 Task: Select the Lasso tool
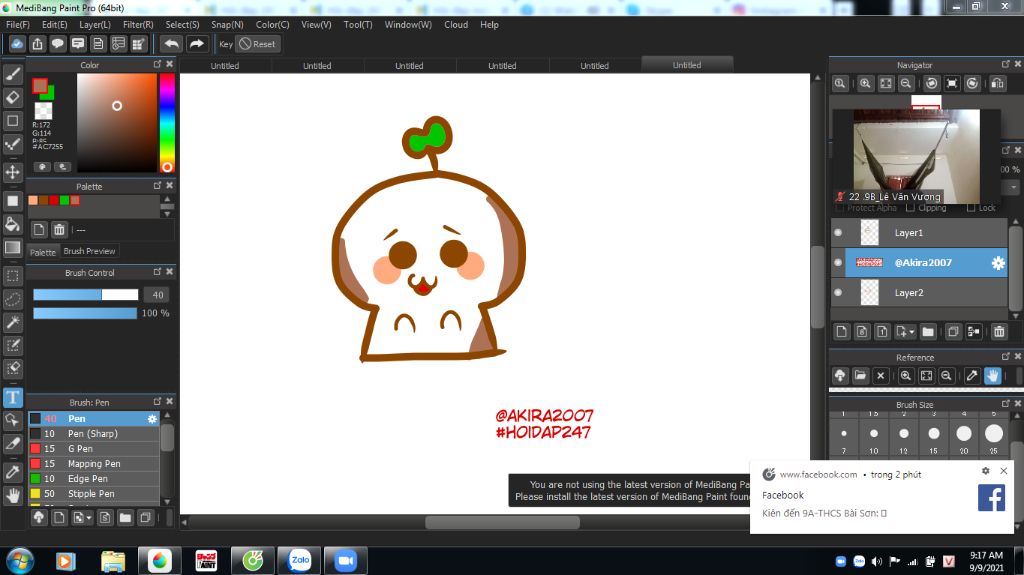[12, 299]
